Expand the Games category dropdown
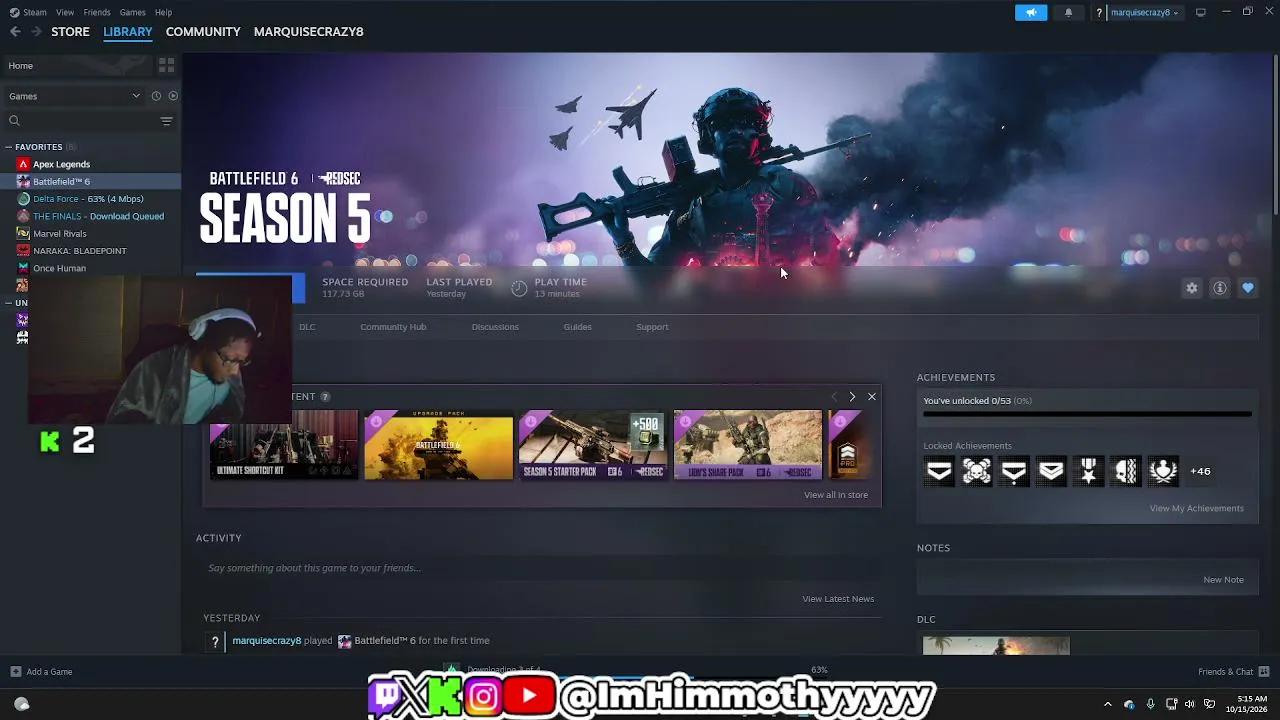1280x720 pixels. click(x=75, y=96)
